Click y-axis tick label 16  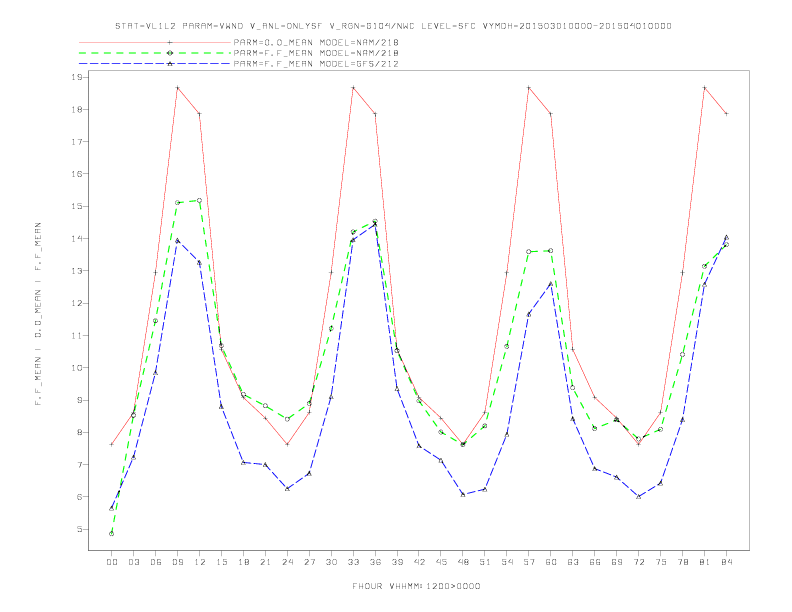pos(77,174)
